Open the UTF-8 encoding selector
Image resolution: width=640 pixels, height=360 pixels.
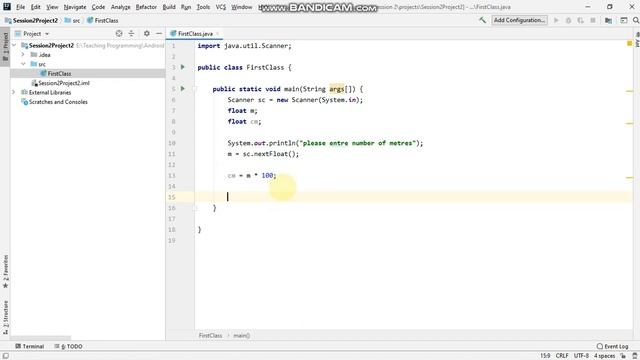pyautogui.click(x=581, y=356)
